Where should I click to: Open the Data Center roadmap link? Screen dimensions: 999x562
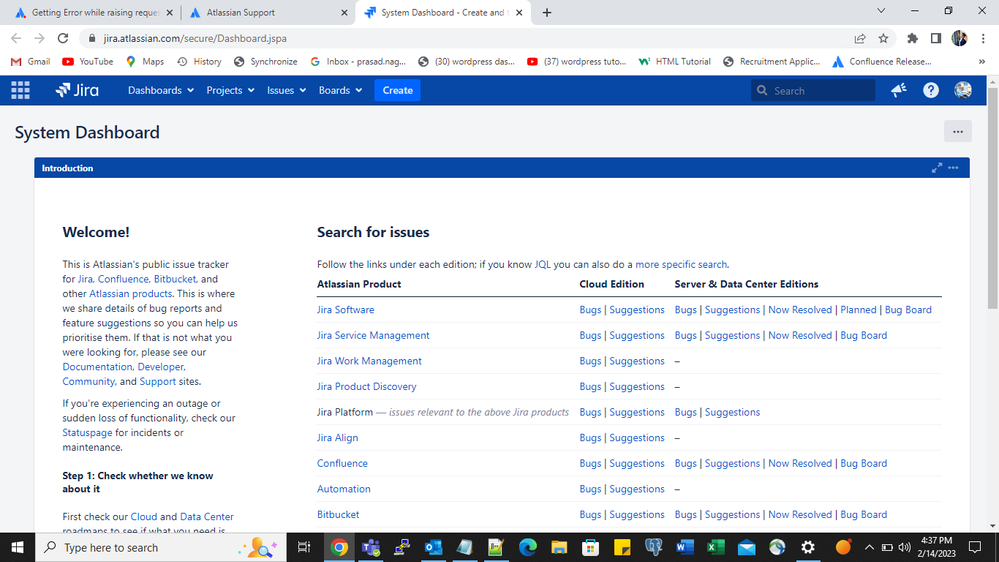point(206,517)
